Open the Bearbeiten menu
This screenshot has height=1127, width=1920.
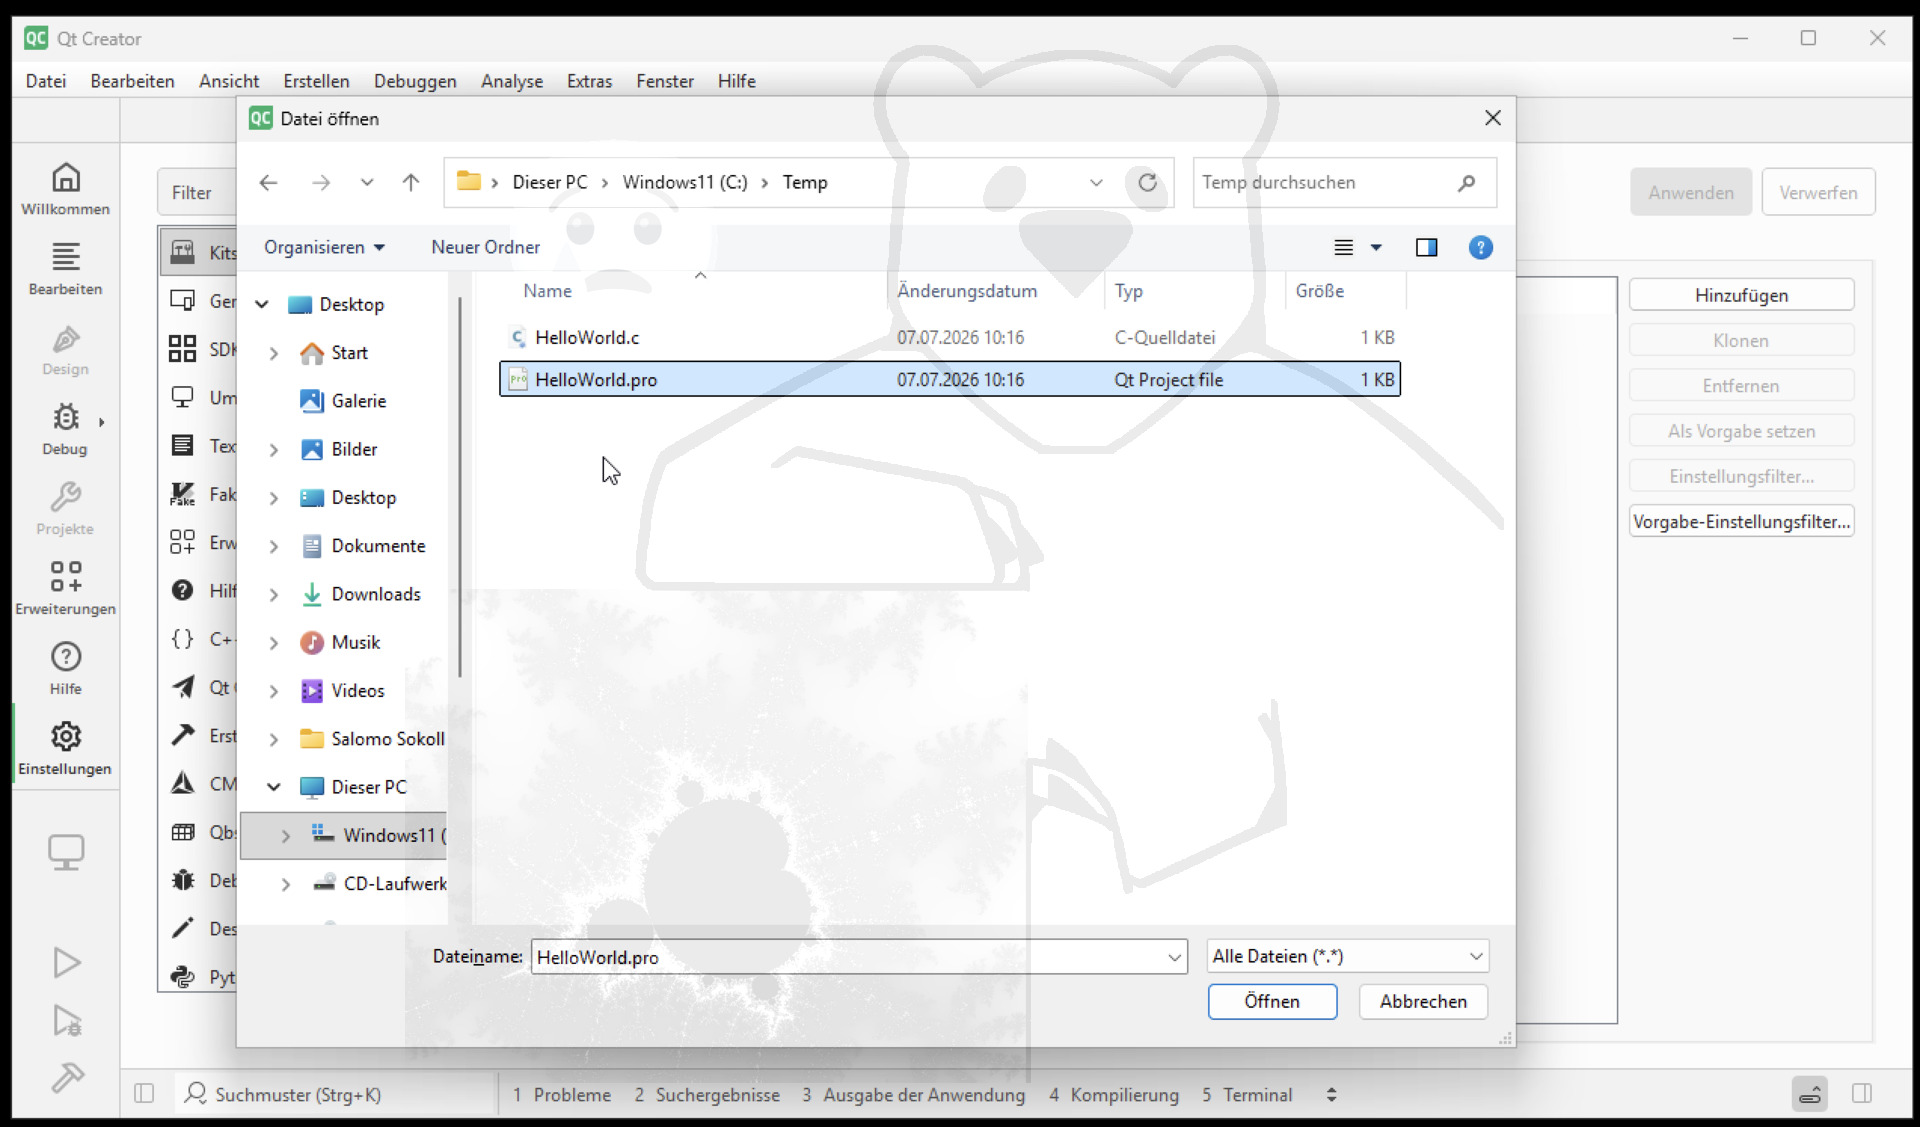(x=132, y=81)
